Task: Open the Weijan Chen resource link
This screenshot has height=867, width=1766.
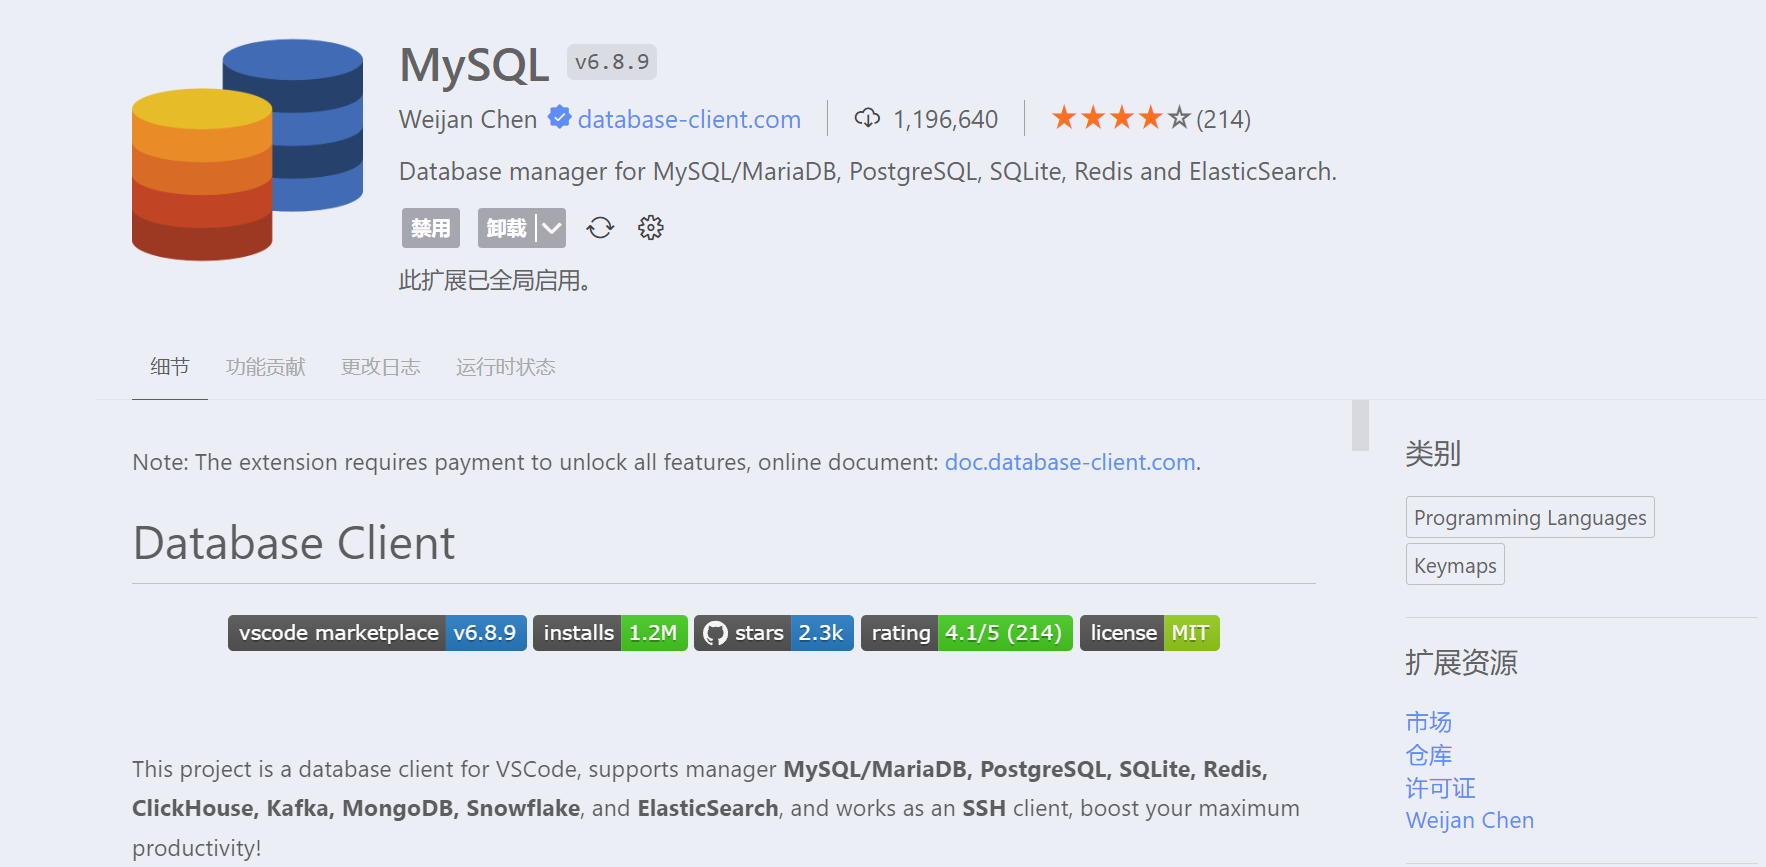Action: [x=1470, y=821]
